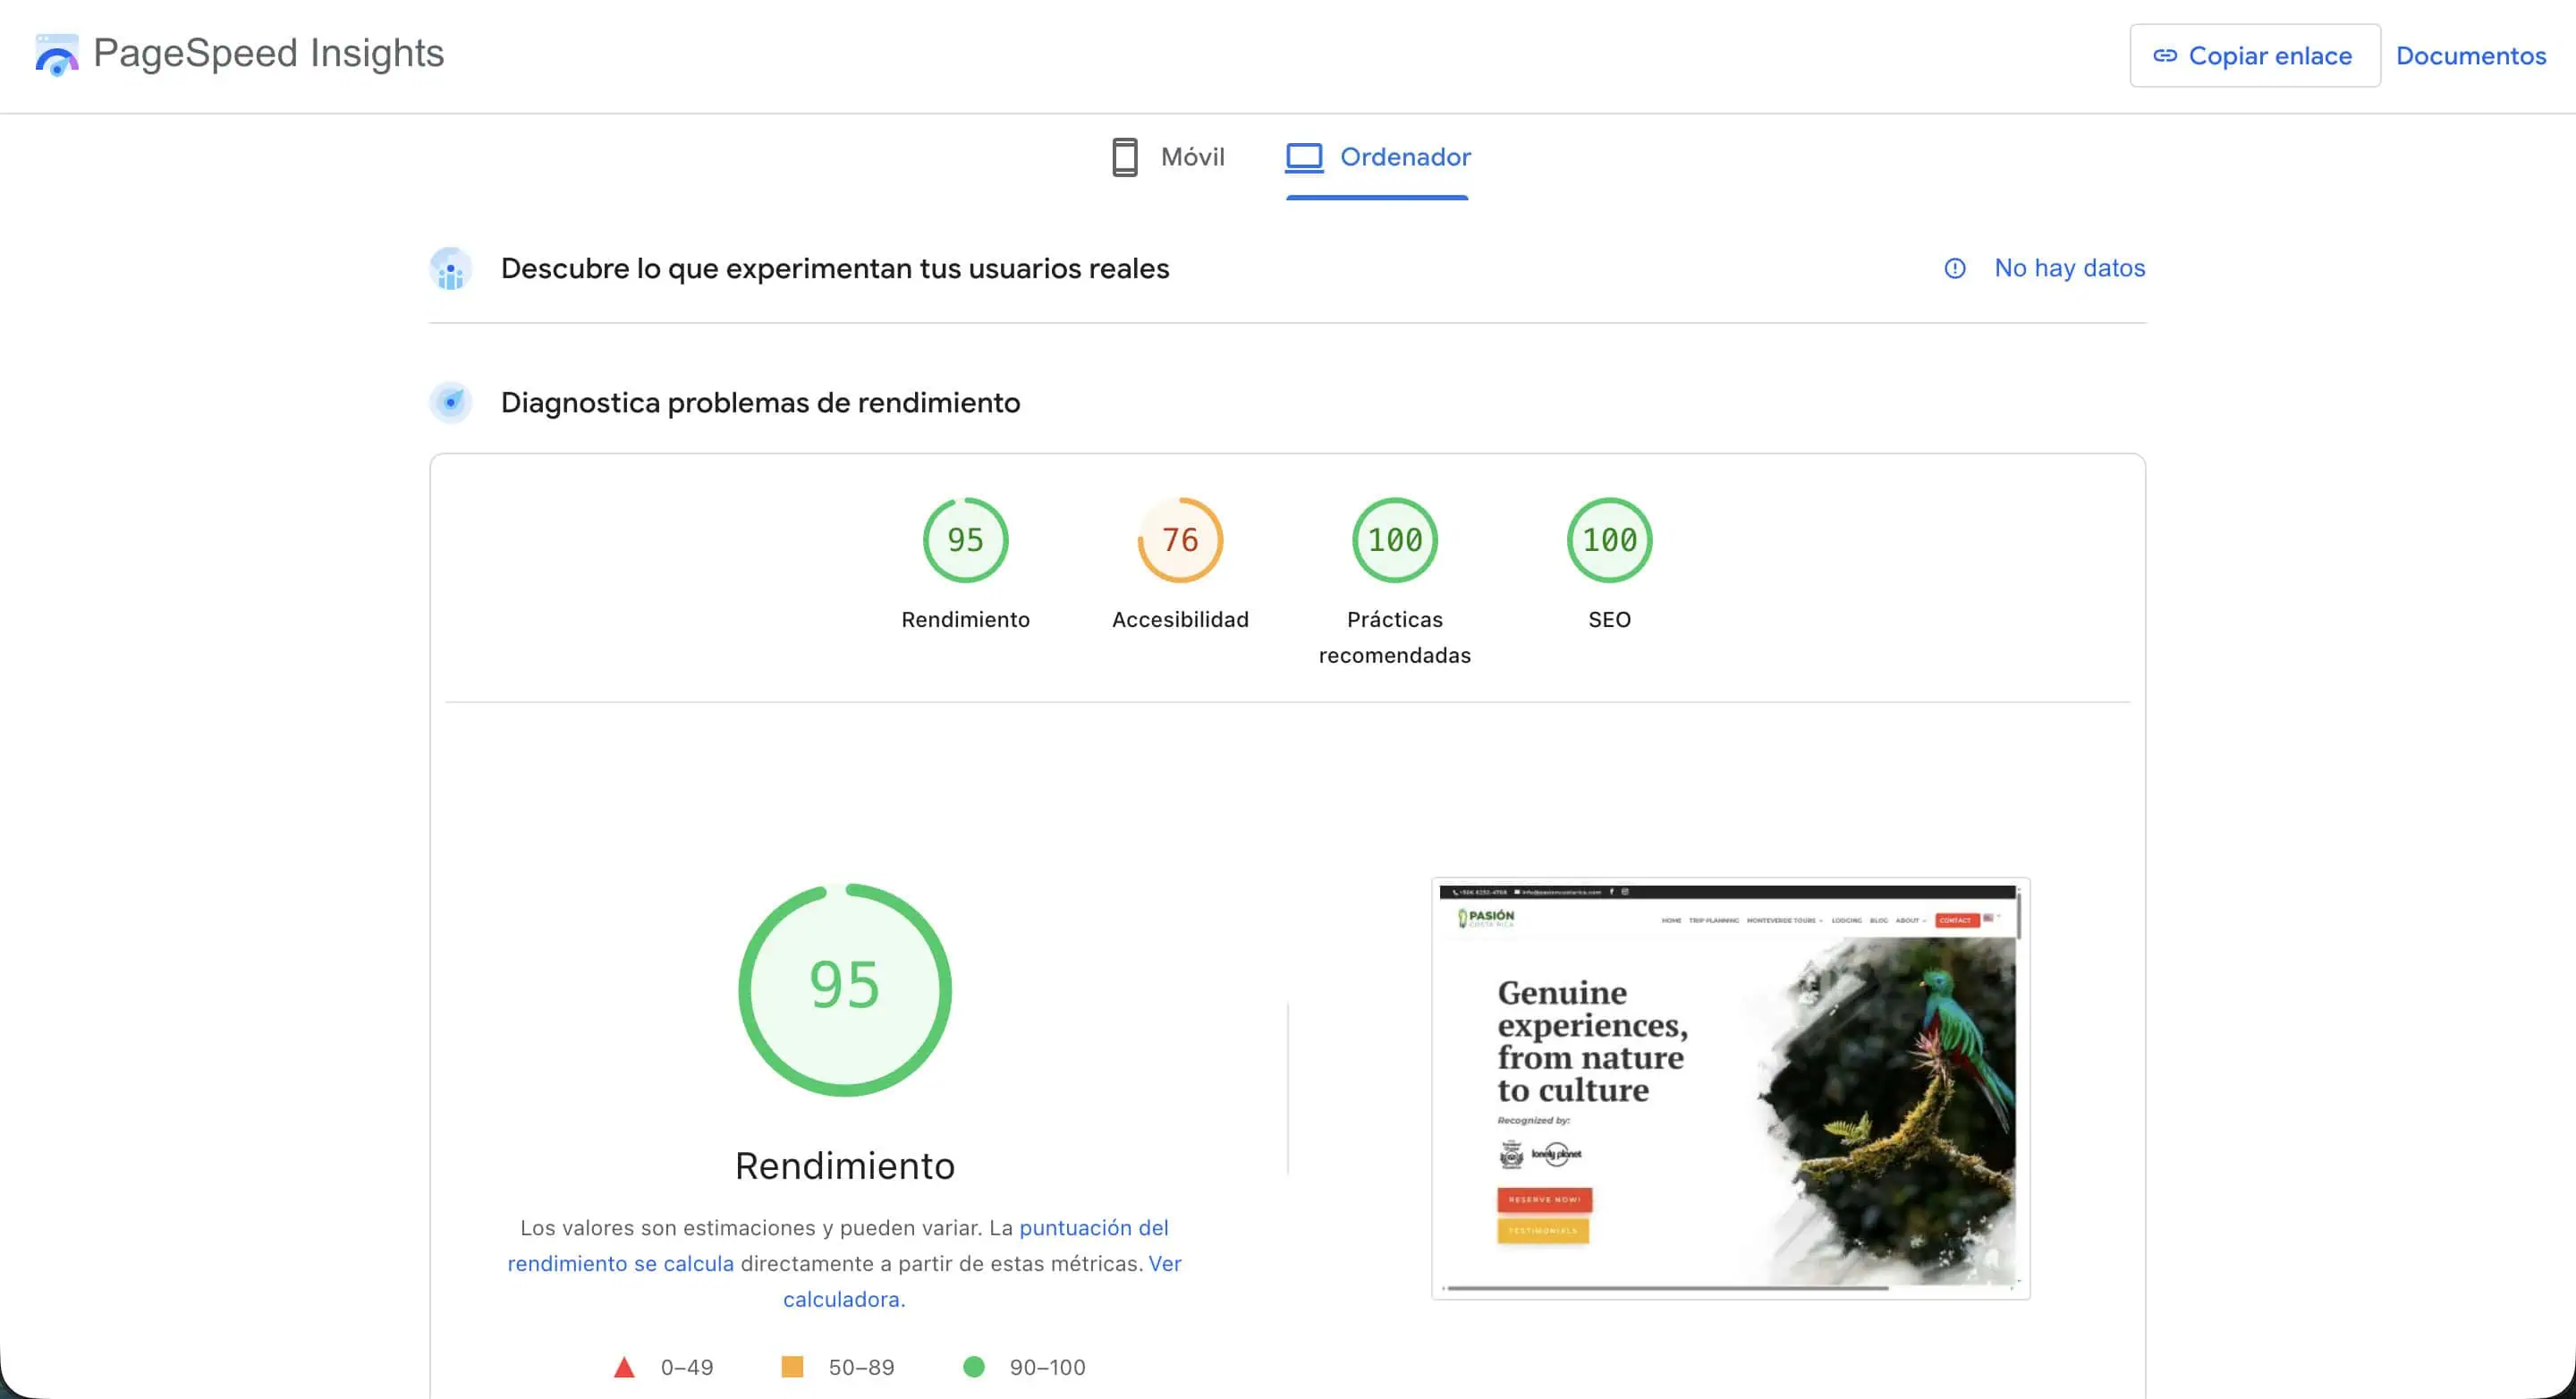This screenshot has width=2576, height=1399.
Task: Click the Copiar enlace link icon
Action: click(2165, 56)
